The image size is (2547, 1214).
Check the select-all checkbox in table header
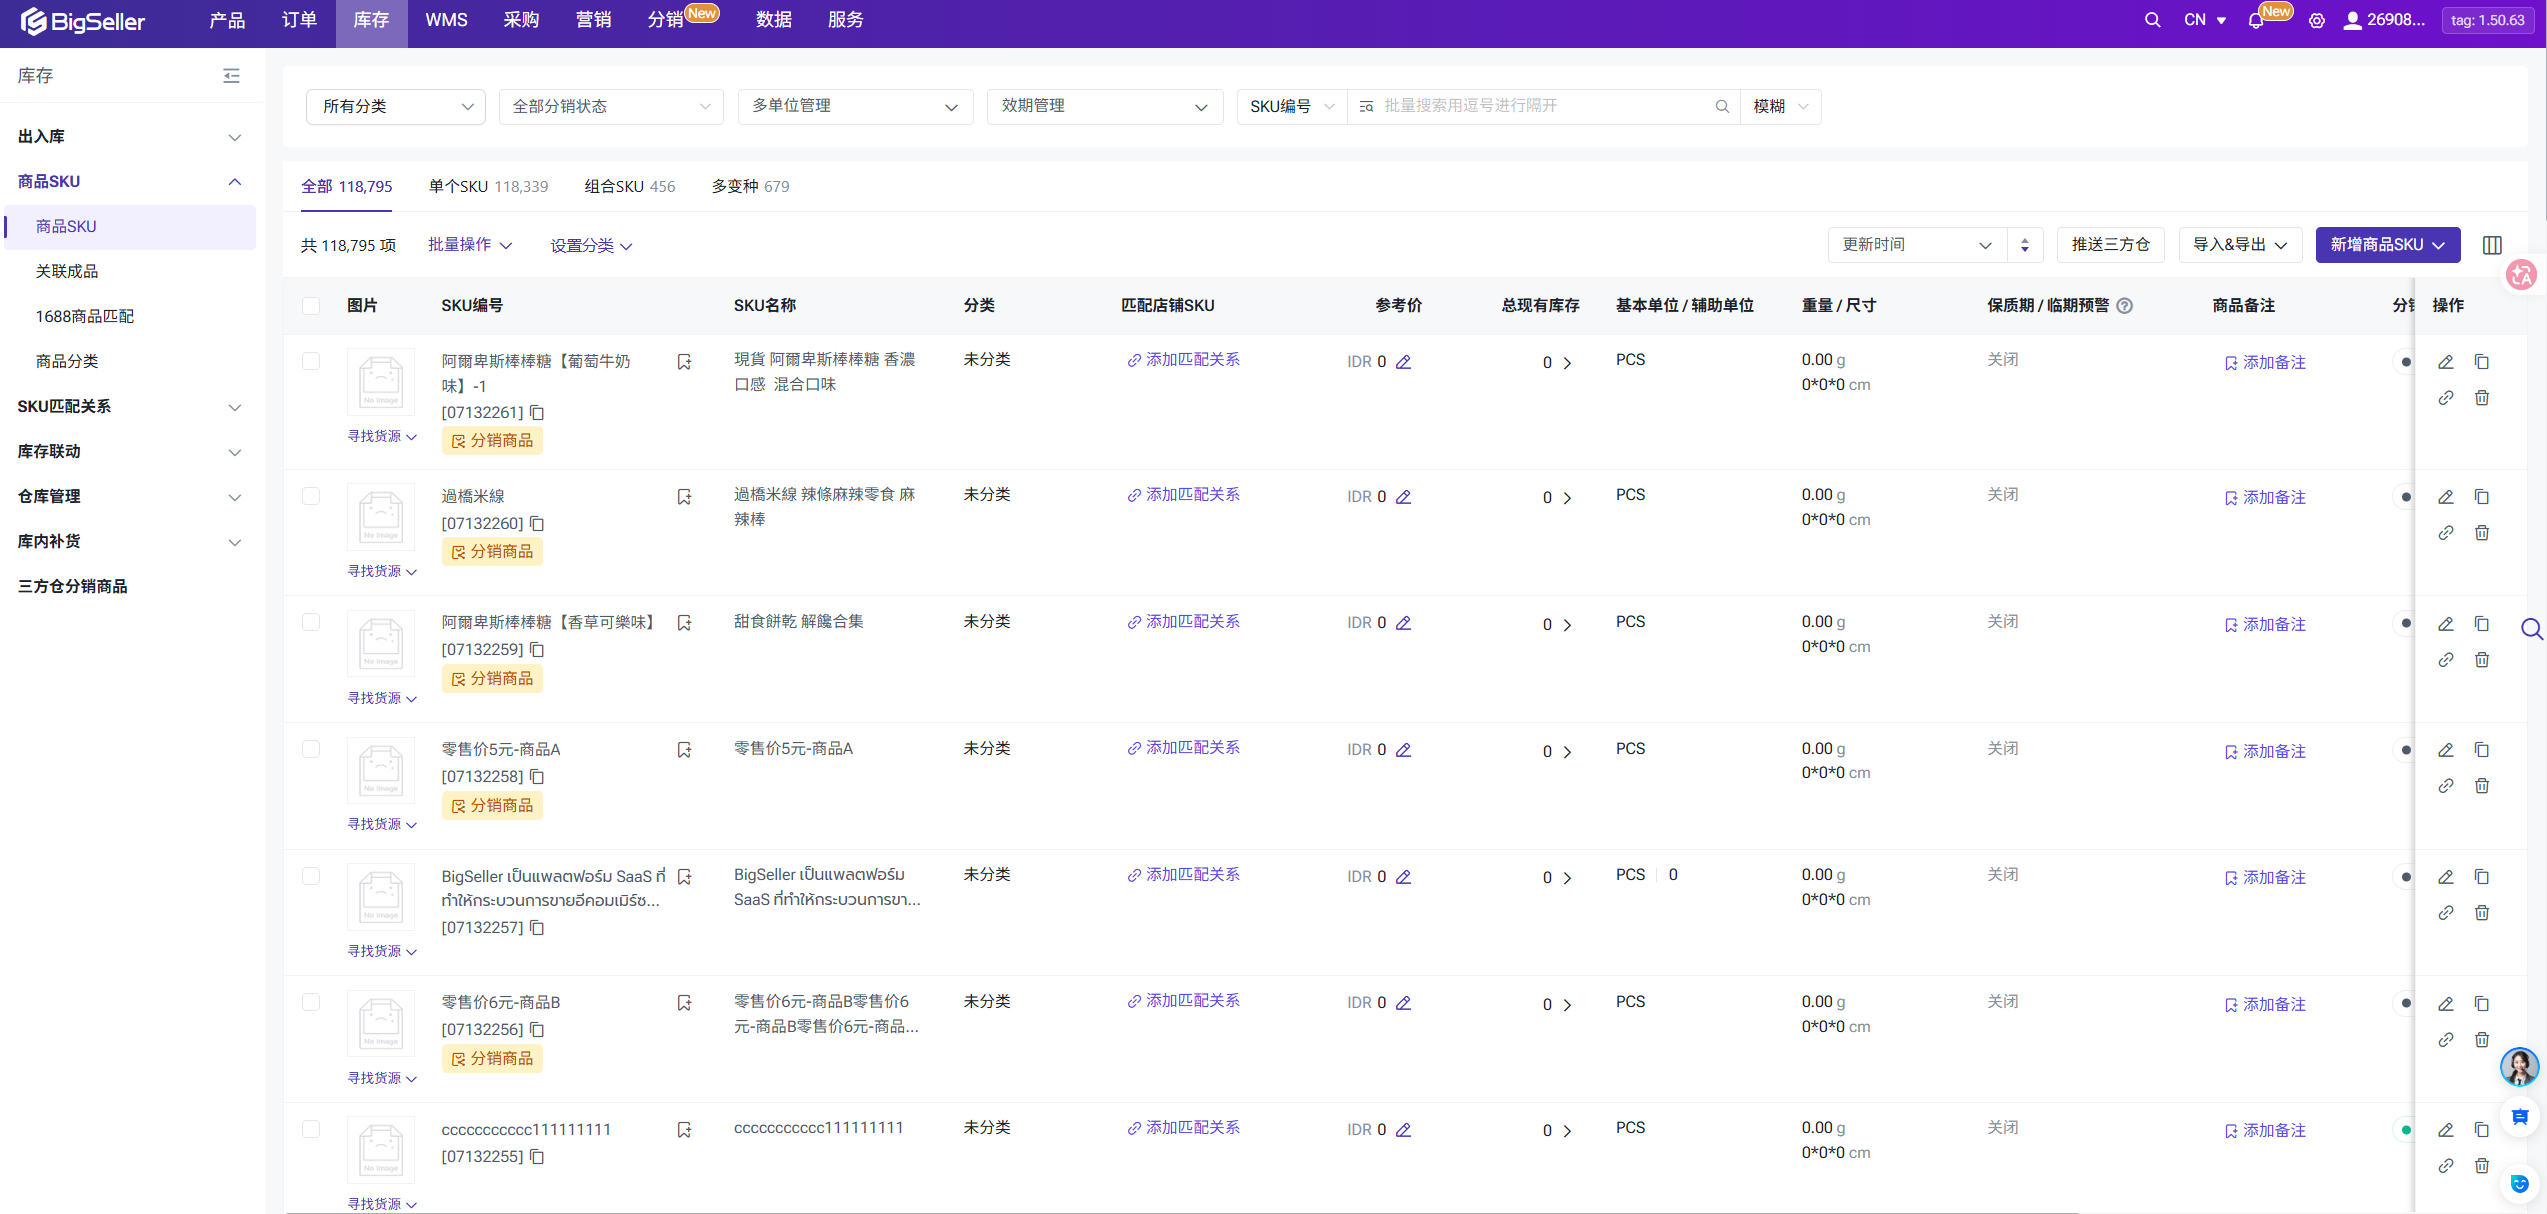[x=311, y=306]
